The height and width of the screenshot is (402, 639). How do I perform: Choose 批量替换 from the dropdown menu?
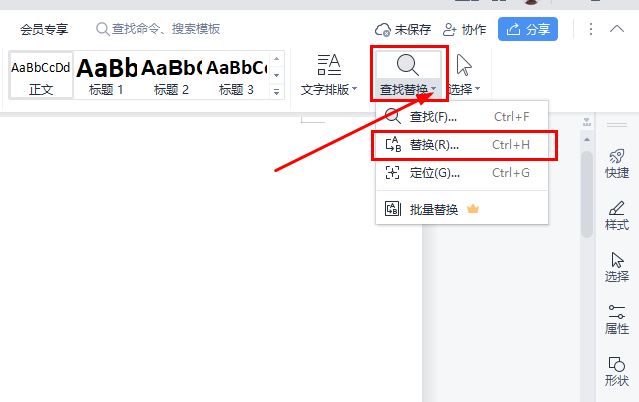click(x=462, y=209)
